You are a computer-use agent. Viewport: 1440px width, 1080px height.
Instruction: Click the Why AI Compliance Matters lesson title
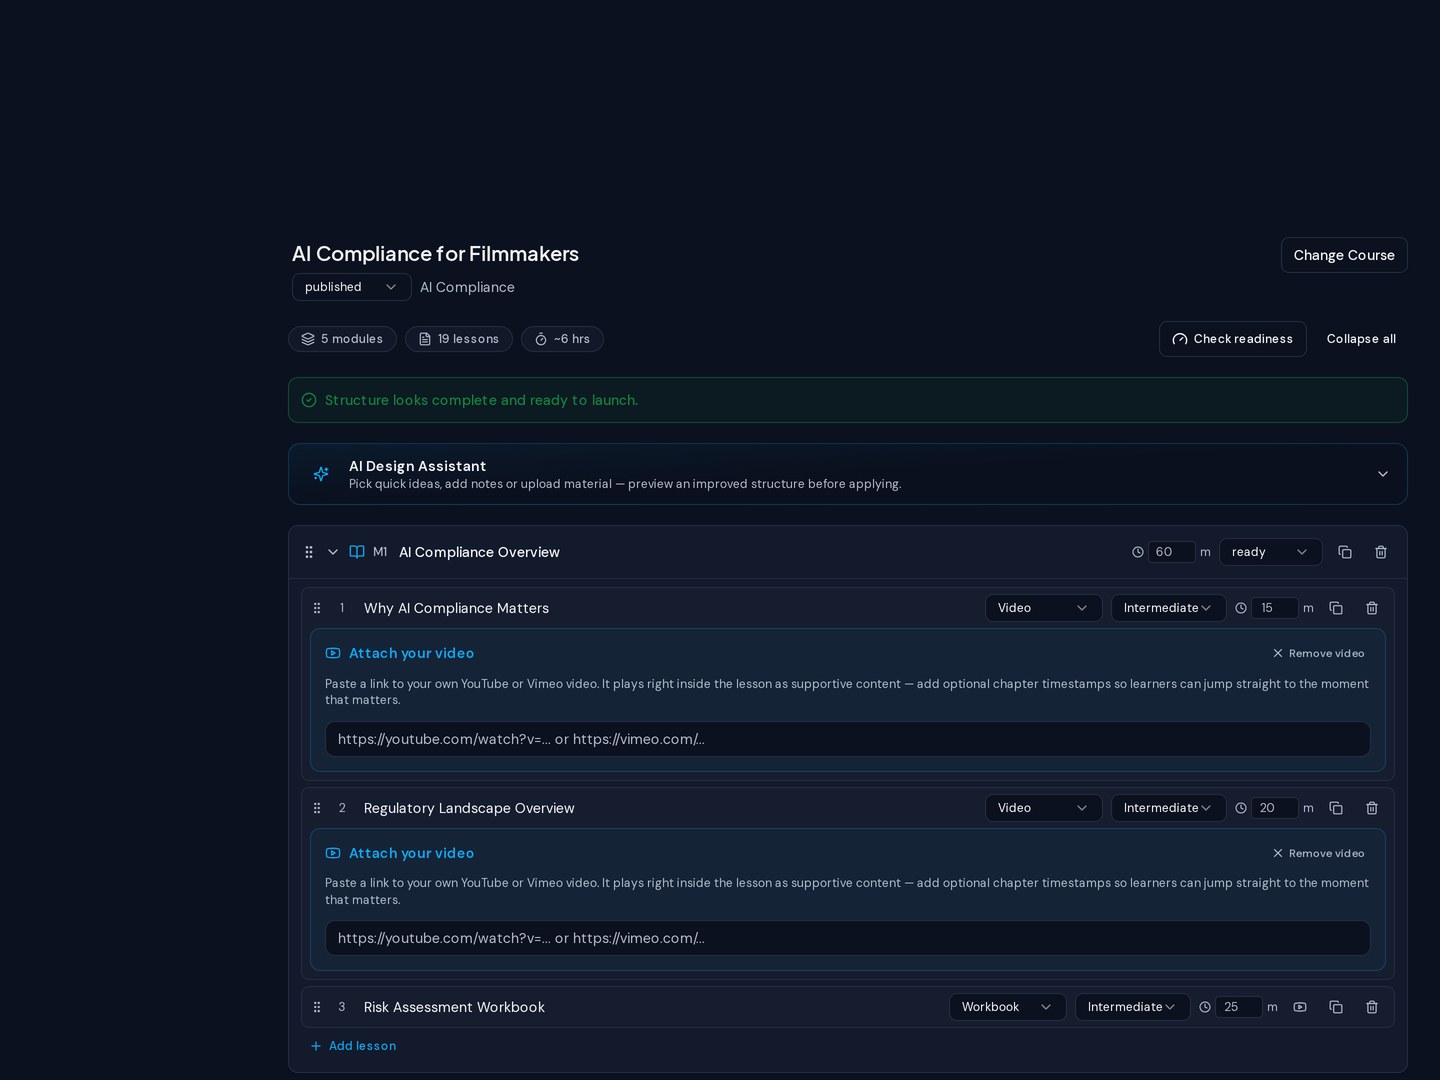coord(456,608)
